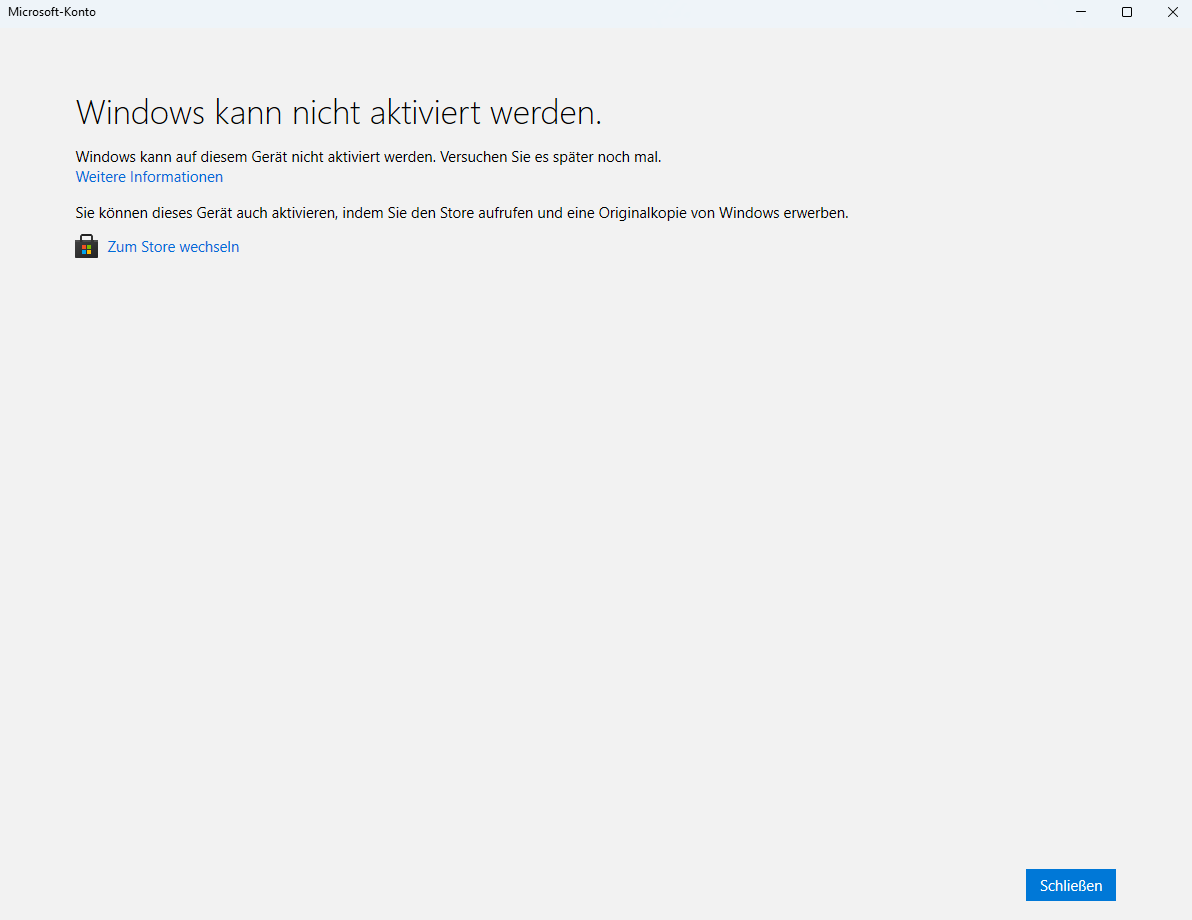Click the 'Microsoft-Konto' window title

52,12
